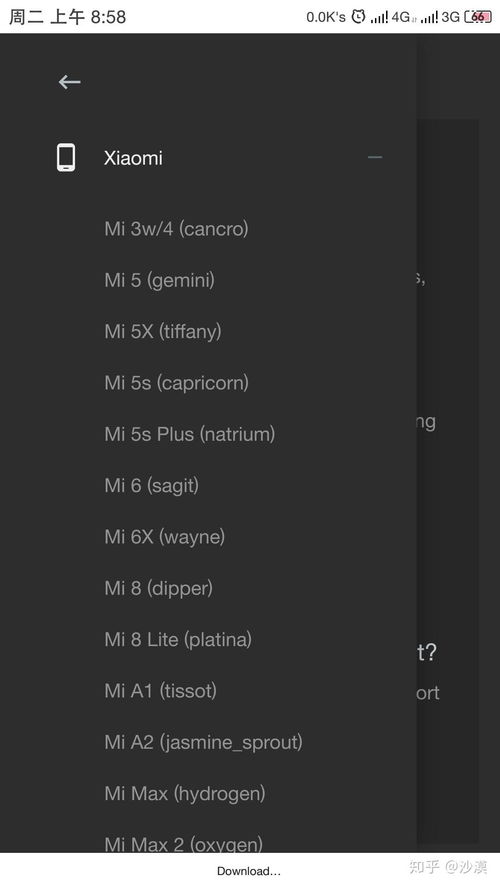The height and width of the screenshot is (888, 500).
Task: Choose Mi A1 (tissot)
Action: 160,691
